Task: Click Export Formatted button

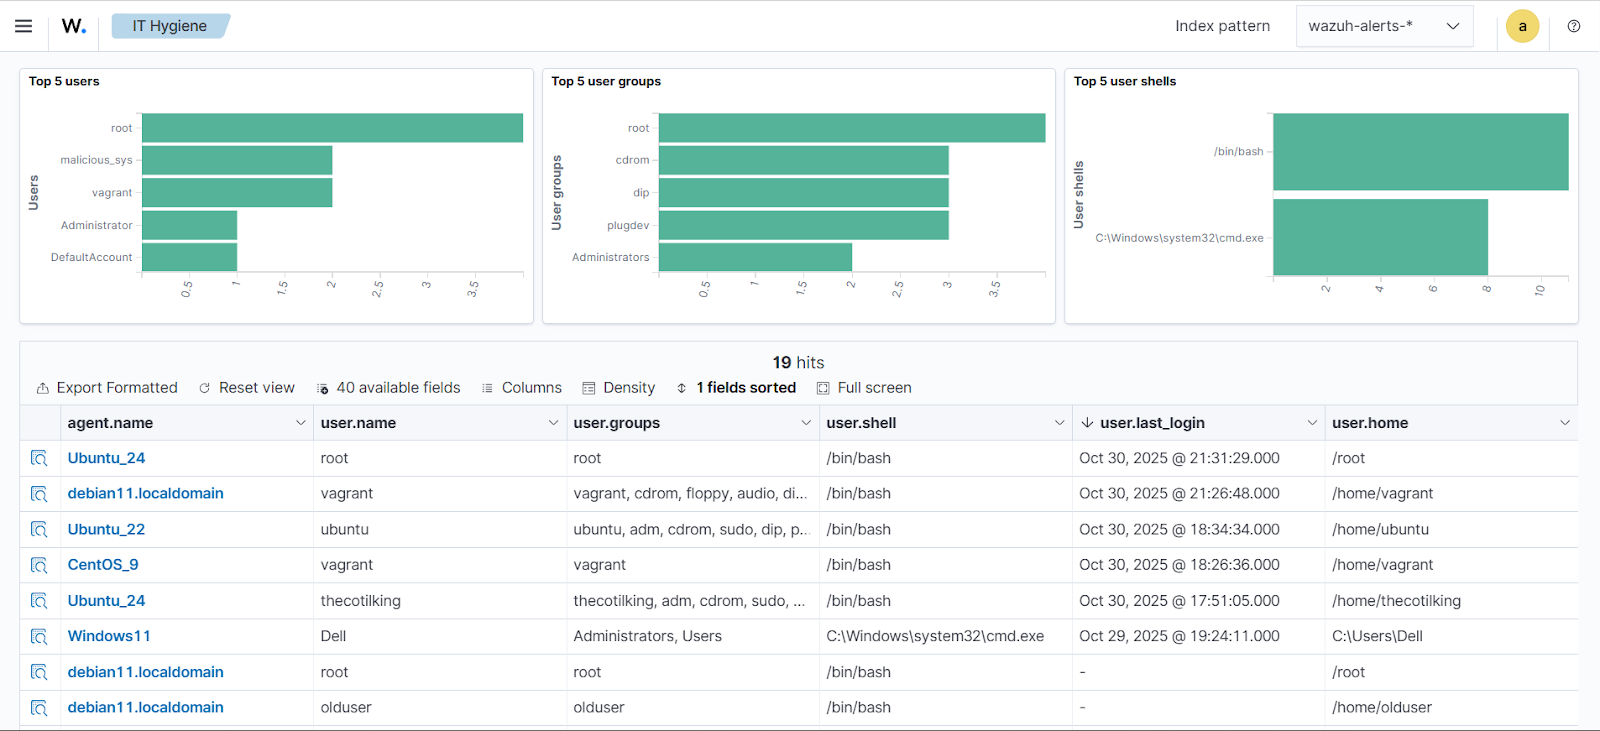Action: [x=107, y=388]
